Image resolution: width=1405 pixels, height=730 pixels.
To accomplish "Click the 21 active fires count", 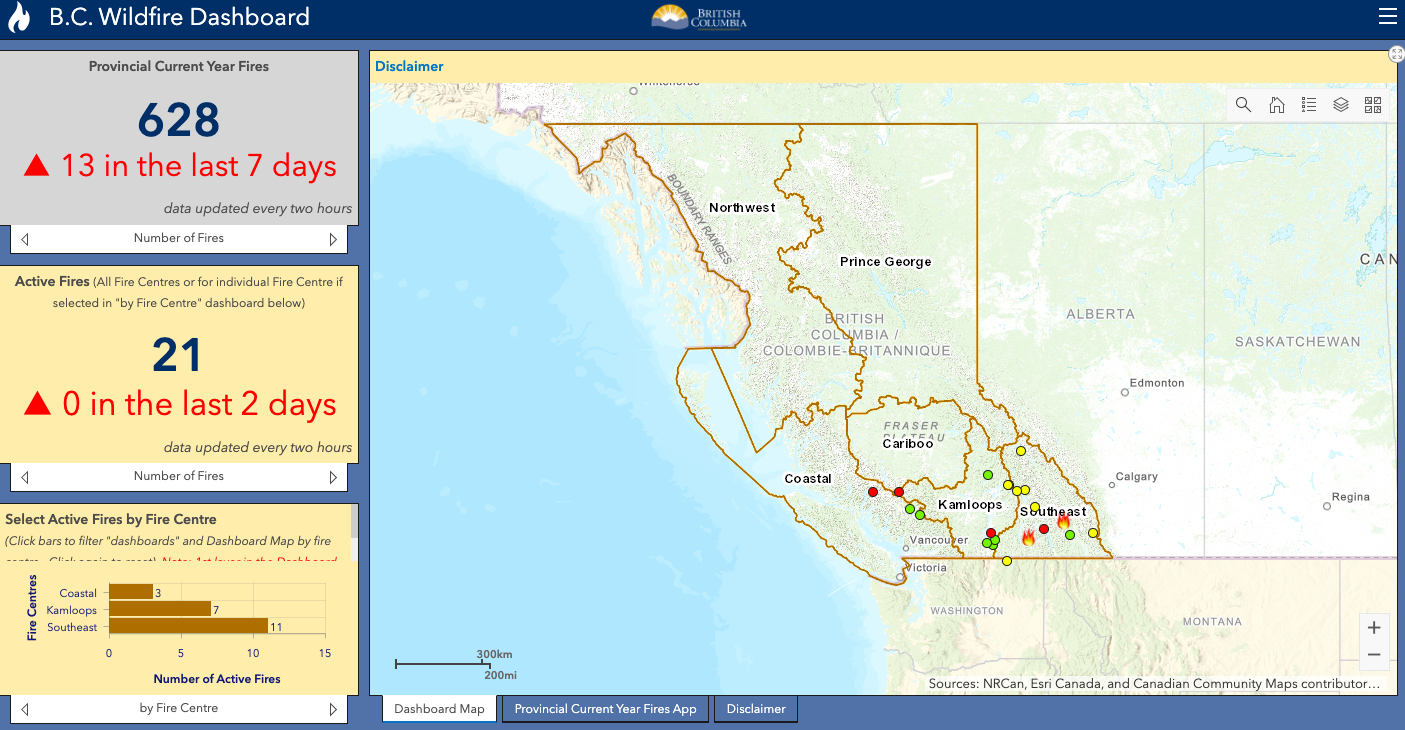I will pos(178,356).
